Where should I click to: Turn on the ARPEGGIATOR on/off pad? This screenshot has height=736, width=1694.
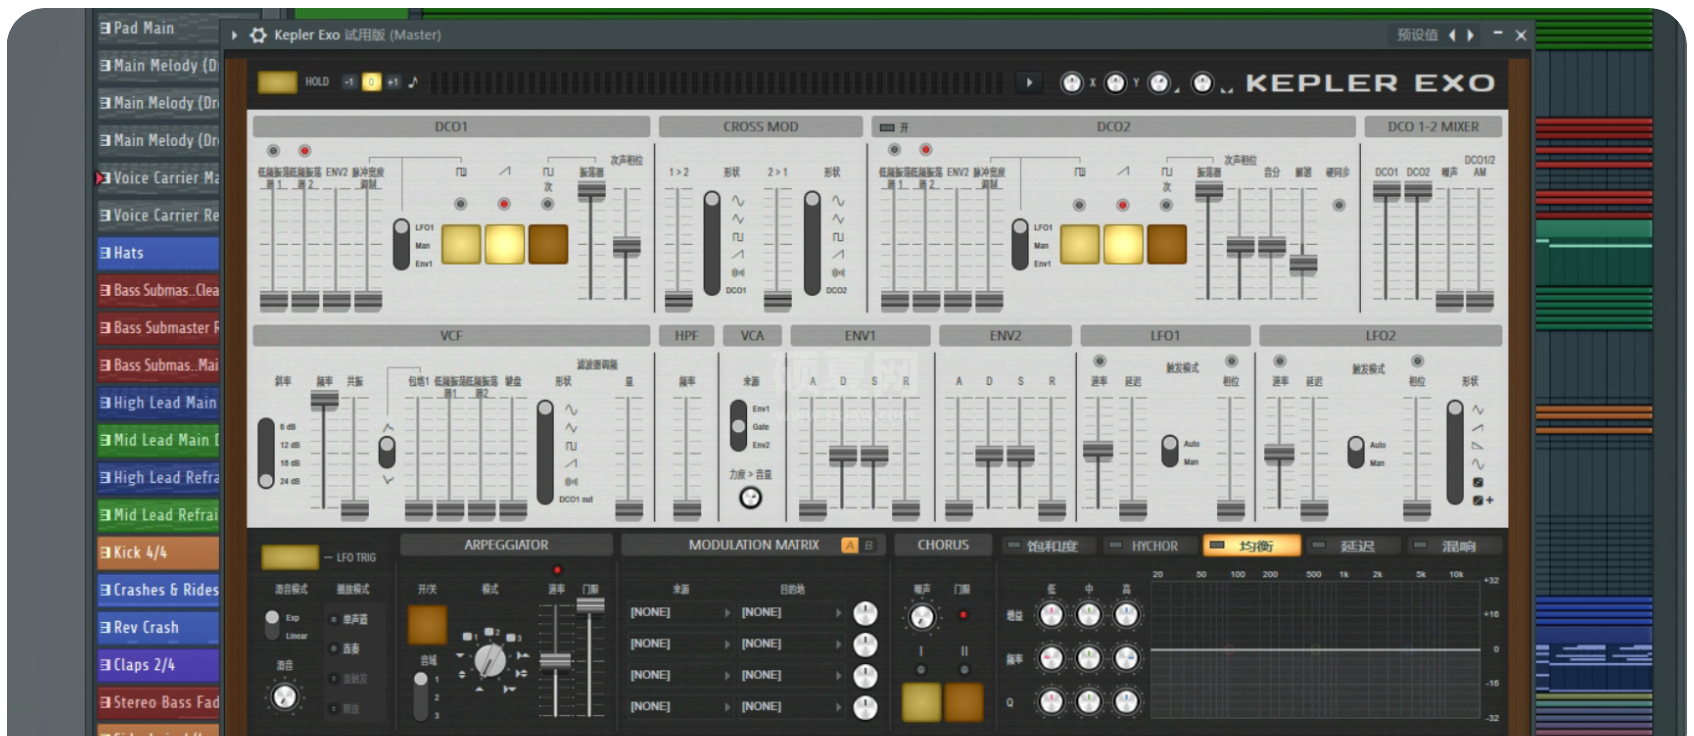pos(427,625)
